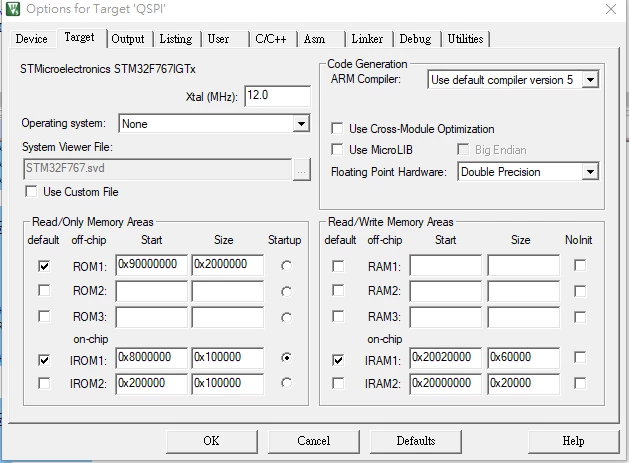Tick the Use Custom File checkbox
This screenshot has height=463, width=629.
click(31, 191)
